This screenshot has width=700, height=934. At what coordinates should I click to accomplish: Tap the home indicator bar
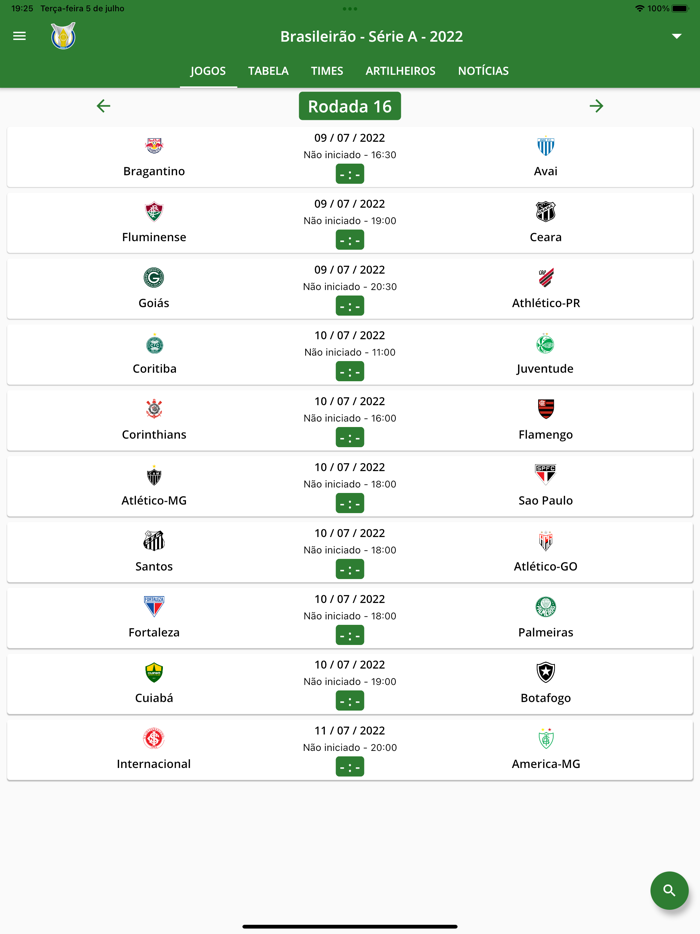(350, 925)
